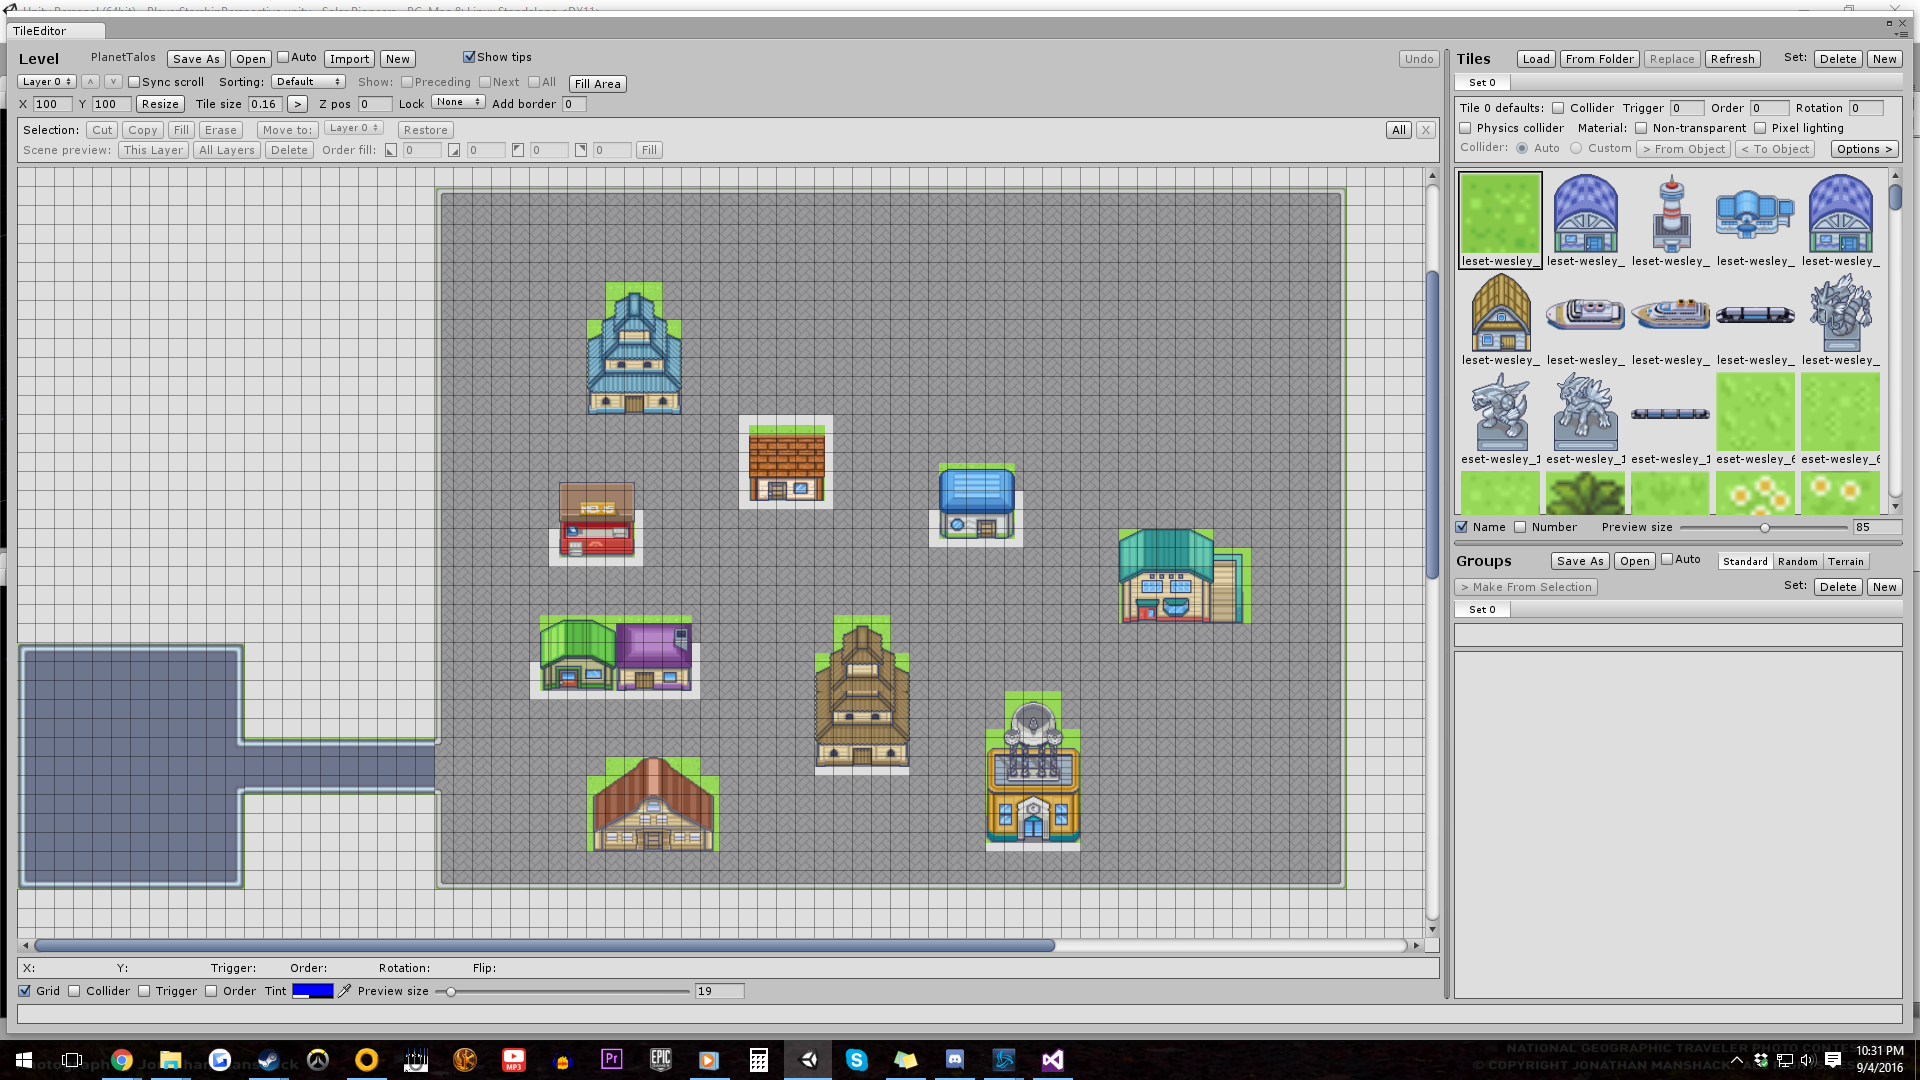Click the Tile size input field
The width and height of the screenshot is (1920, 1080).
[264, 104]
